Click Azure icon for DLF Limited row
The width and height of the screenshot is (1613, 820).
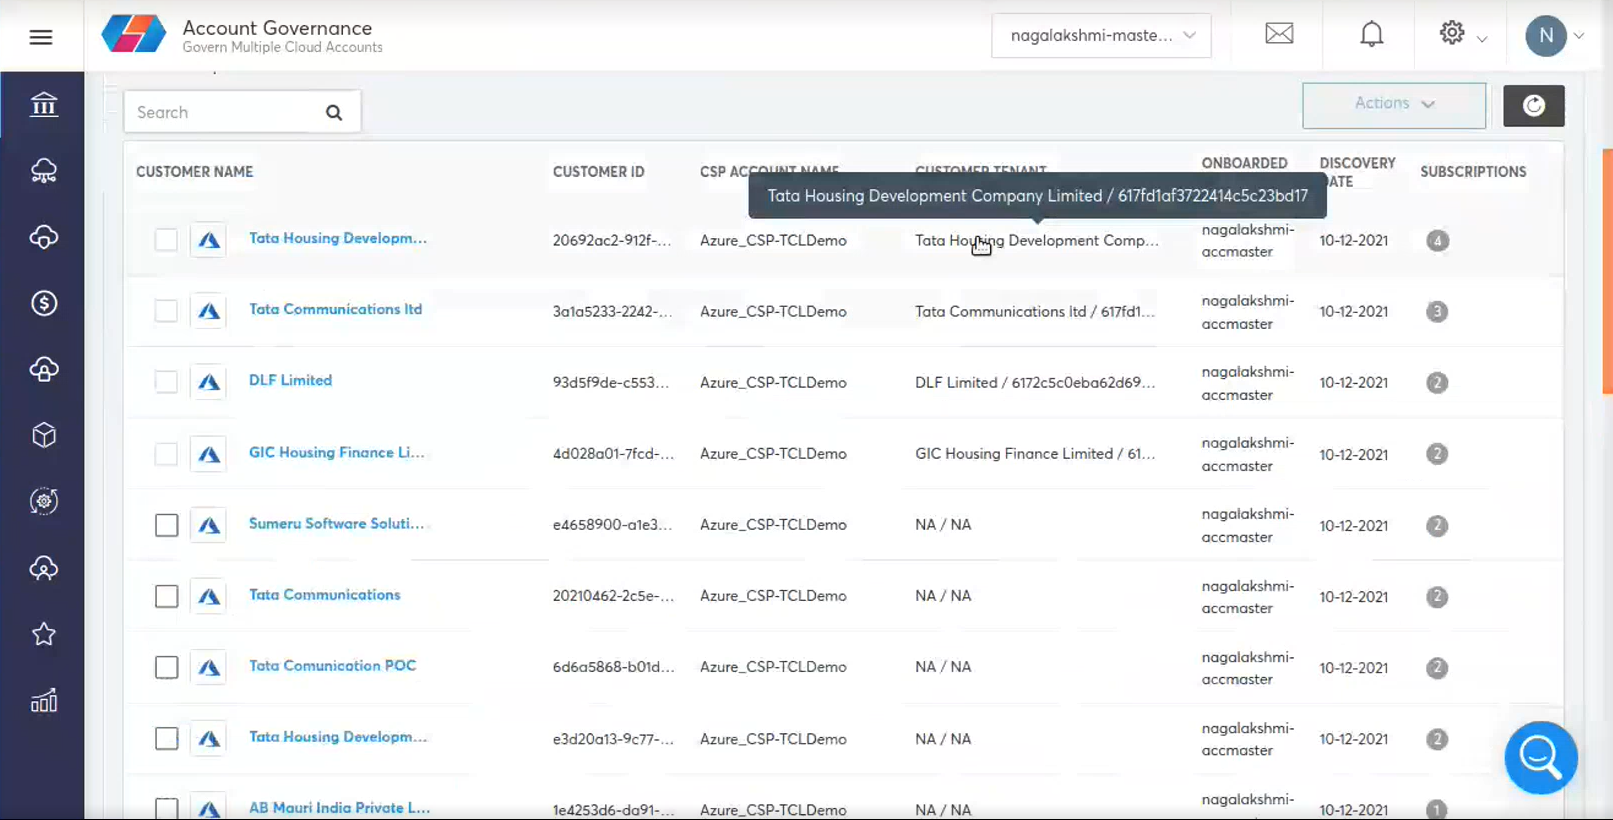point(208,382)
